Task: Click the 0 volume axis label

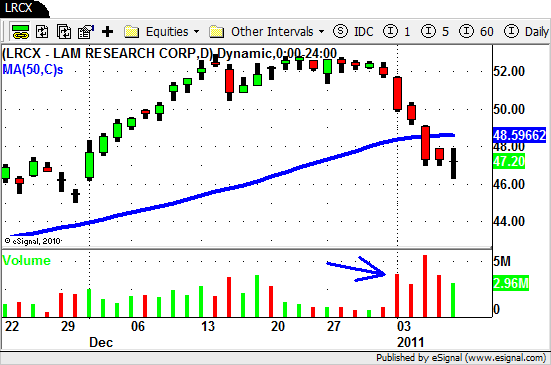Action: (x=496, y=309)
